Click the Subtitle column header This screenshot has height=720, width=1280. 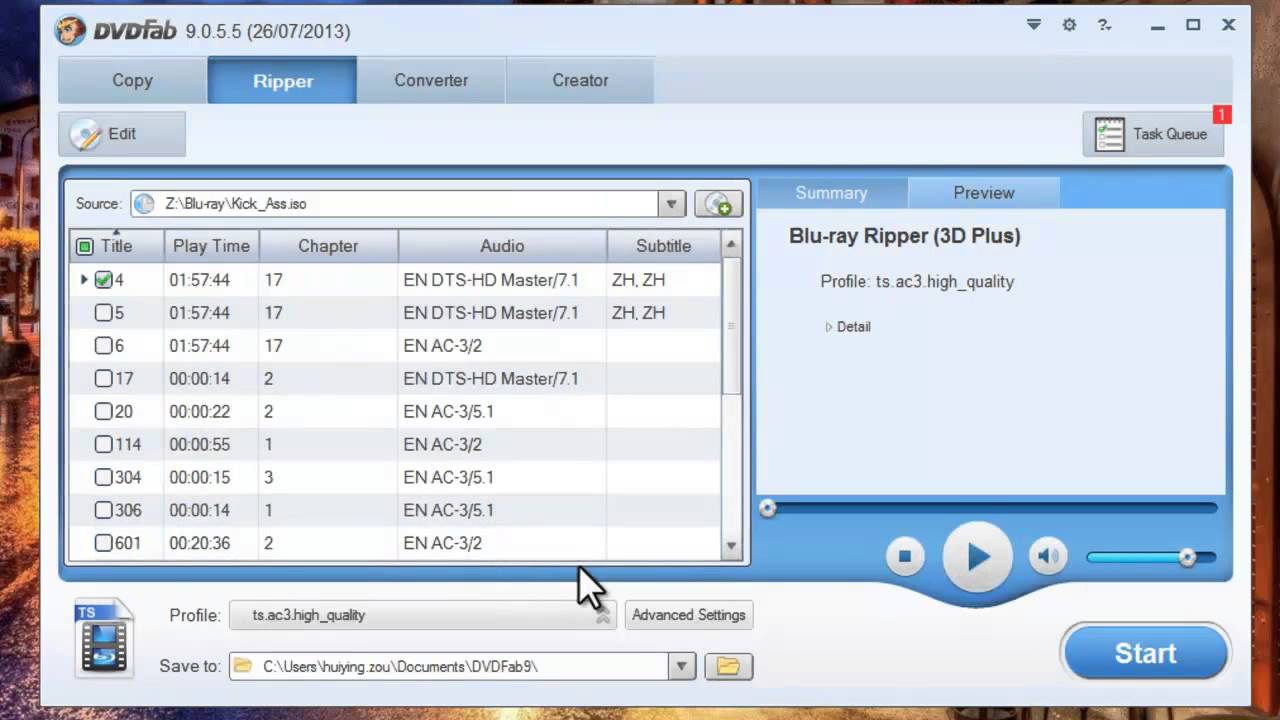click(x=663, y=246)
